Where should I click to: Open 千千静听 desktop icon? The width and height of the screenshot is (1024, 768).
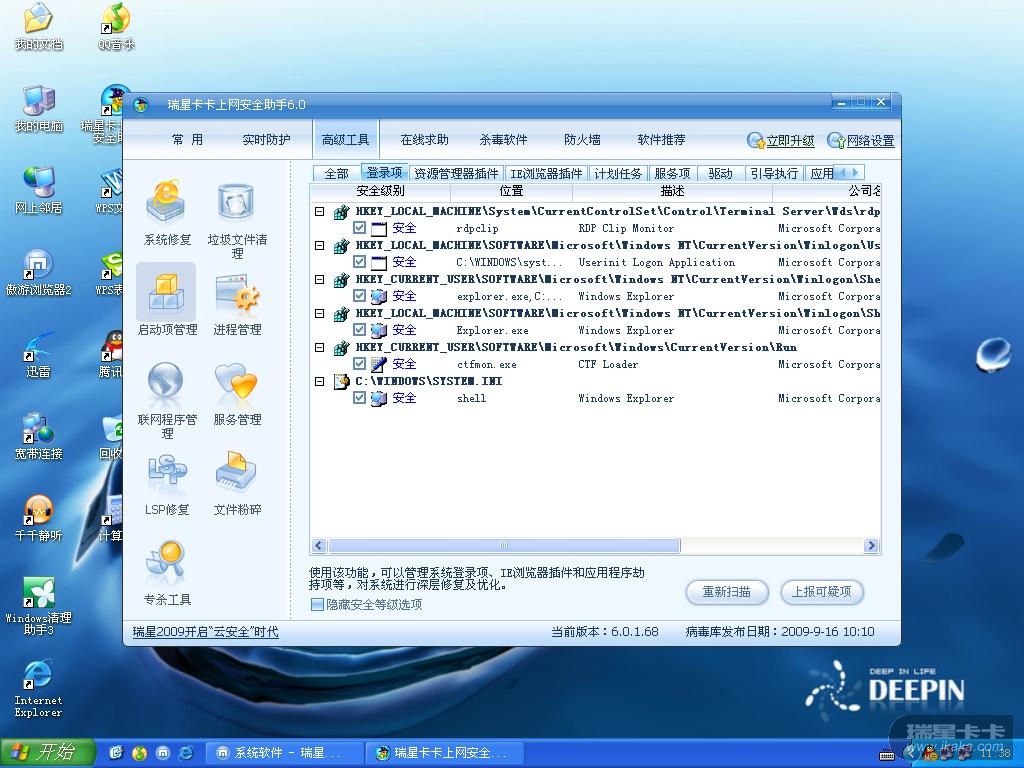click(x=39, y=519)
